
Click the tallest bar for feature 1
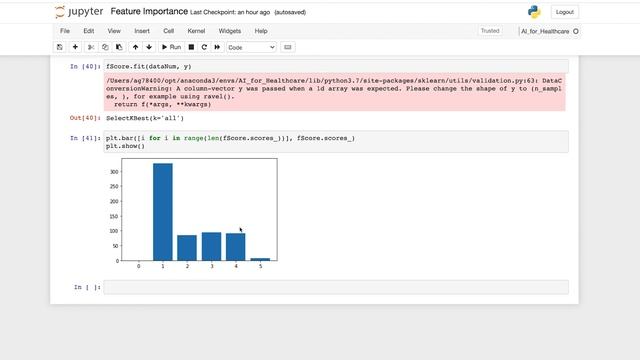tap(163, 212)
